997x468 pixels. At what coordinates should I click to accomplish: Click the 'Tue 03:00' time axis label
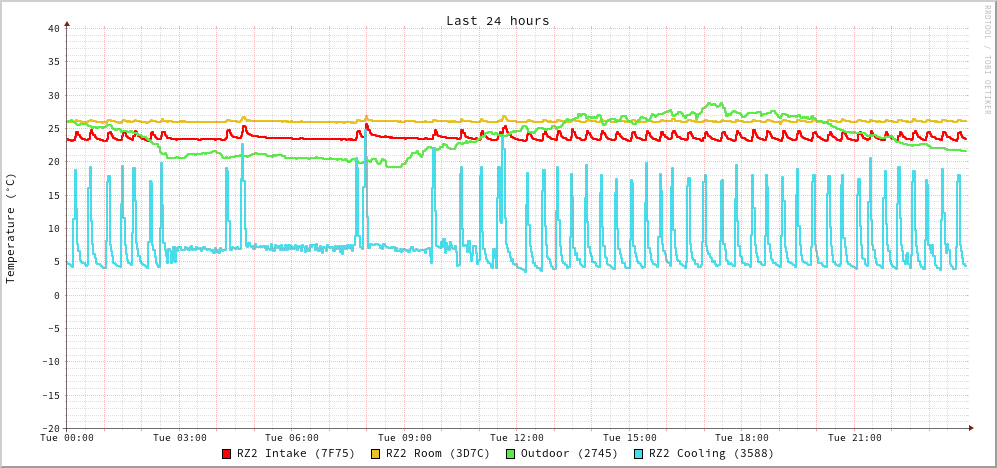pos(179,438)
